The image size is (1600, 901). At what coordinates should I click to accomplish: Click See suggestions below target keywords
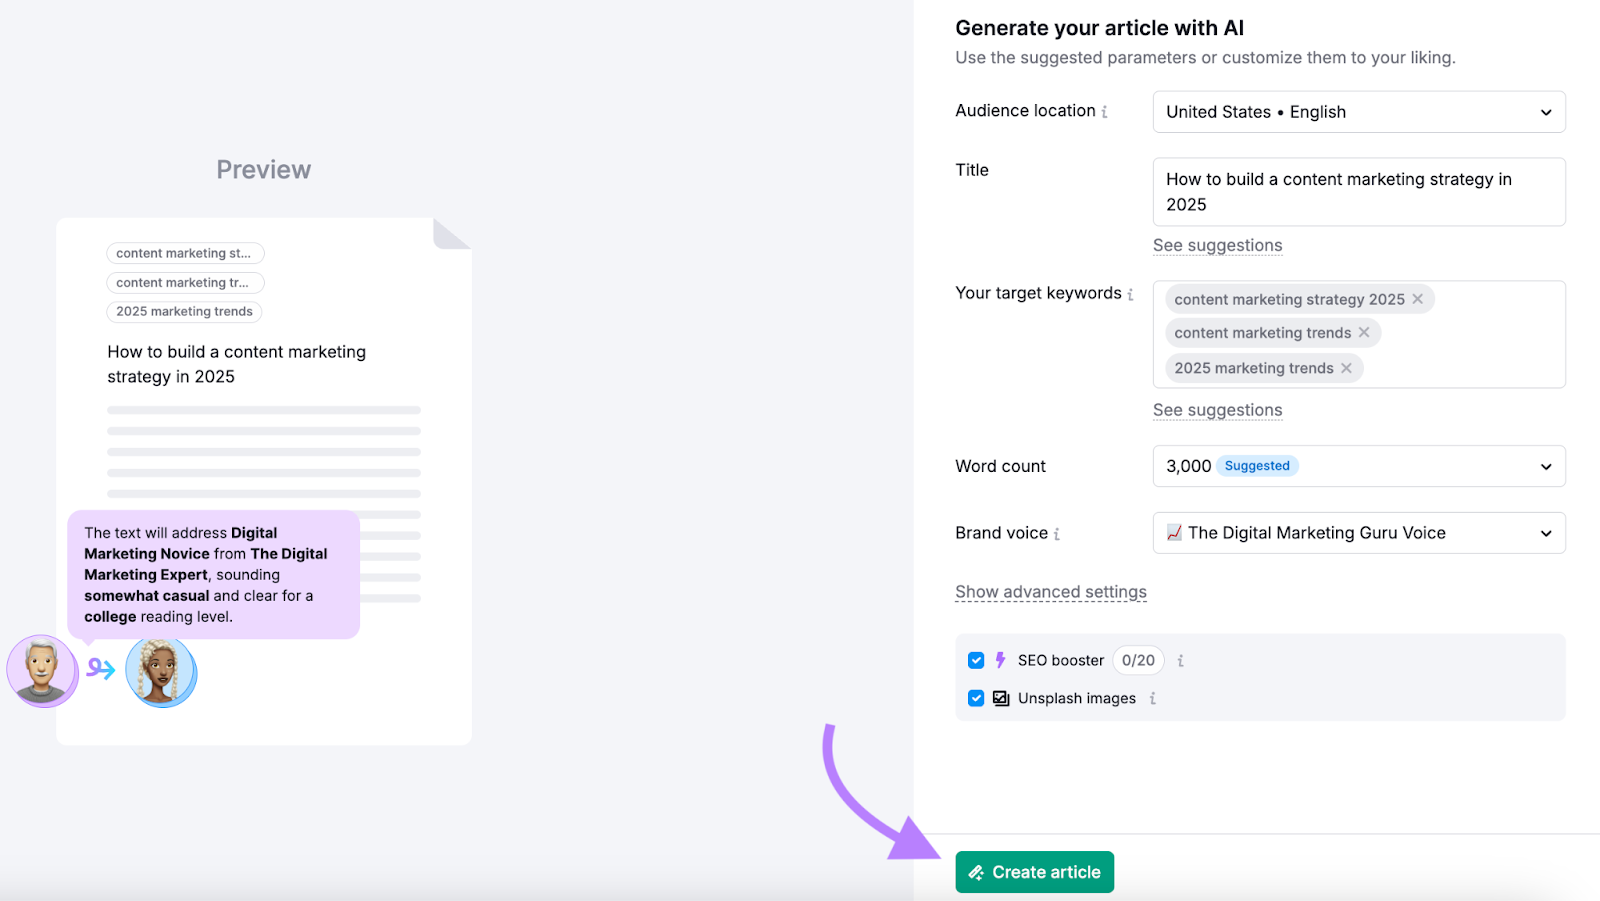point(1217,410)
